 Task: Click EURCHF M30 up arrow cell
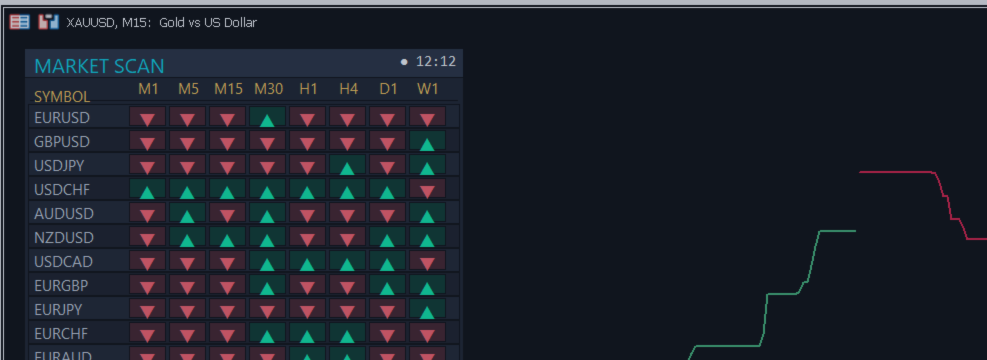pos(268,332)
